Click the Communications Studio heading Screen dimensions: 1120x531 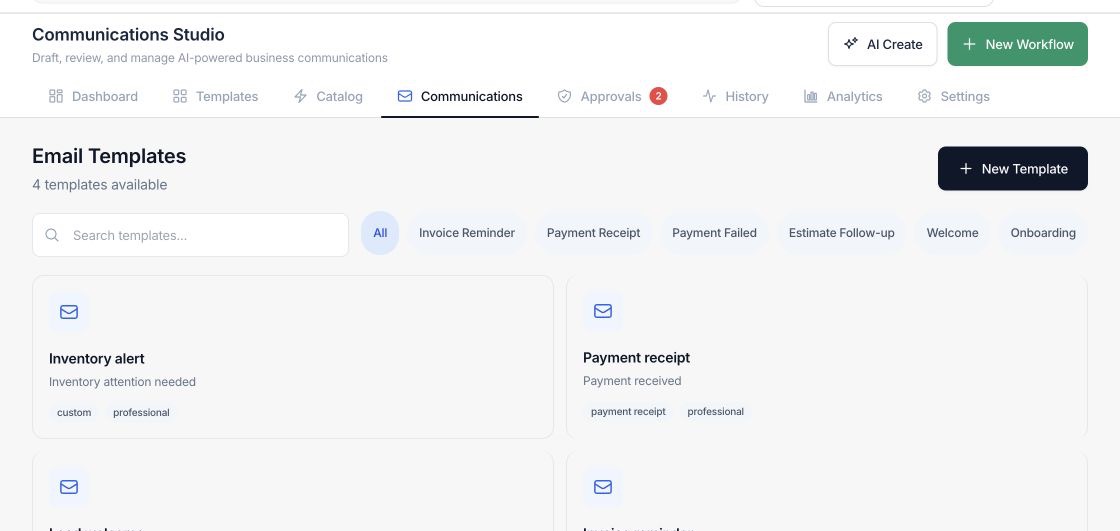(129, 34)
